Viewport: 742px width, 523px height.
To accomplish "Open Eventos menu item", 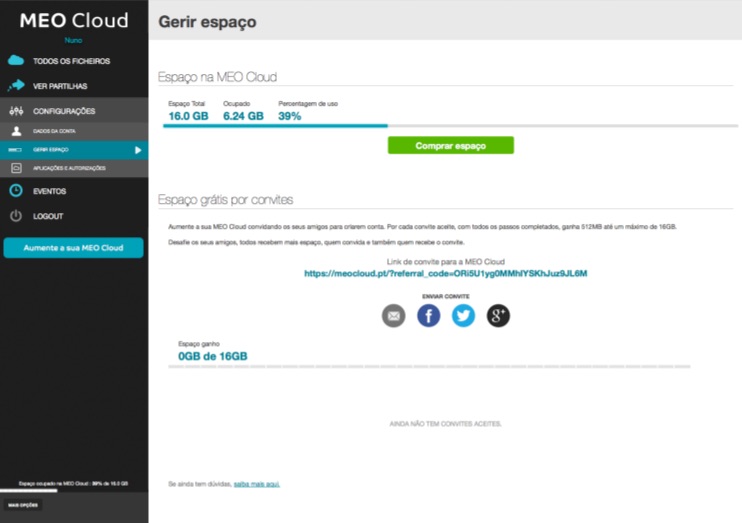I will [74, 191].
